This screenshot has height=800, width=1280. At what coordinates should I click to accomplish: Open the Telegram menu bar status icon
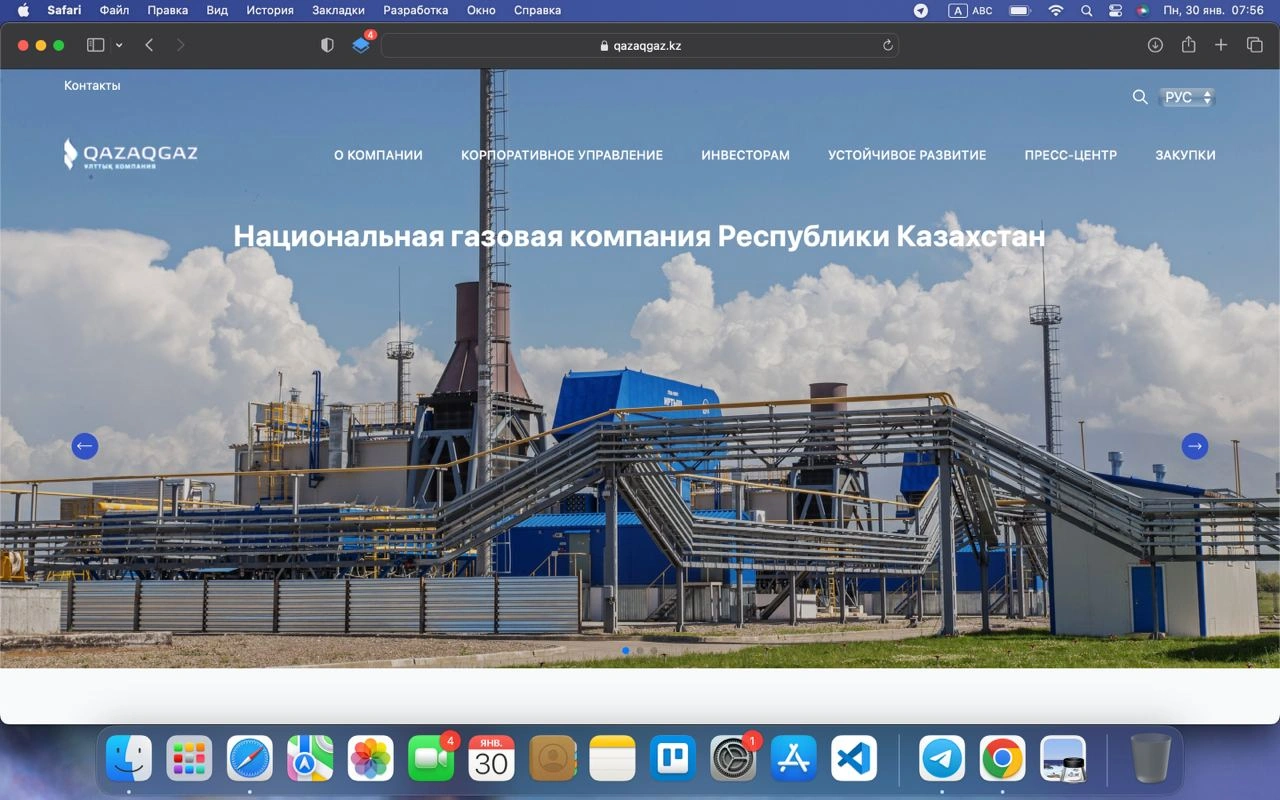click(921, 11)
